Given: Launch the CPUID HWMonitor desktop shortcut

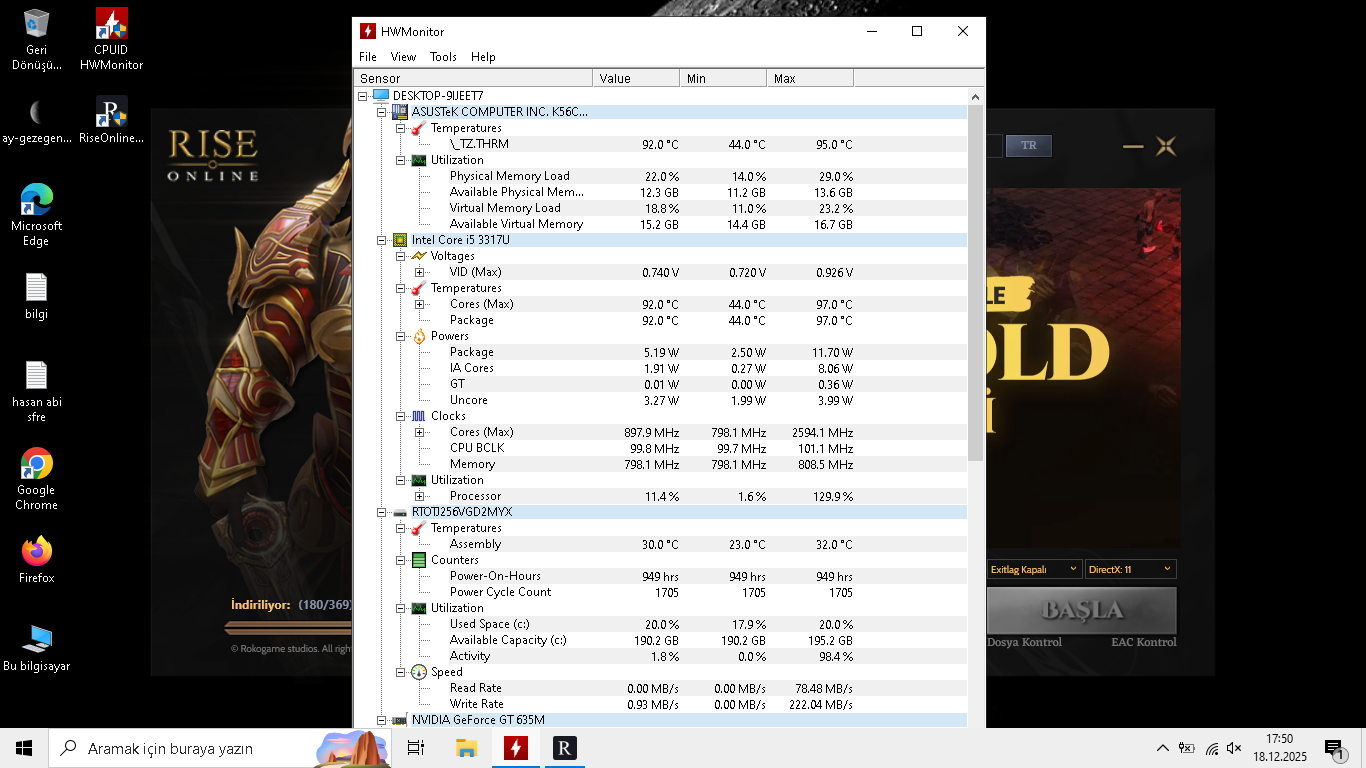Looking at the screenshot, I should pyautogui.click(x=111, y=40).
